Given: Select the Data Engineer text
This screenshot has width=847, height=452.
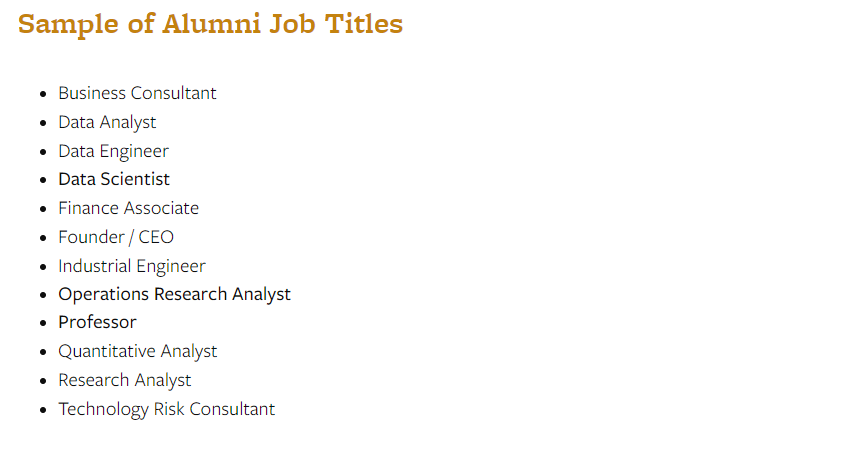Looking at the screenshot, I should 113,151.
